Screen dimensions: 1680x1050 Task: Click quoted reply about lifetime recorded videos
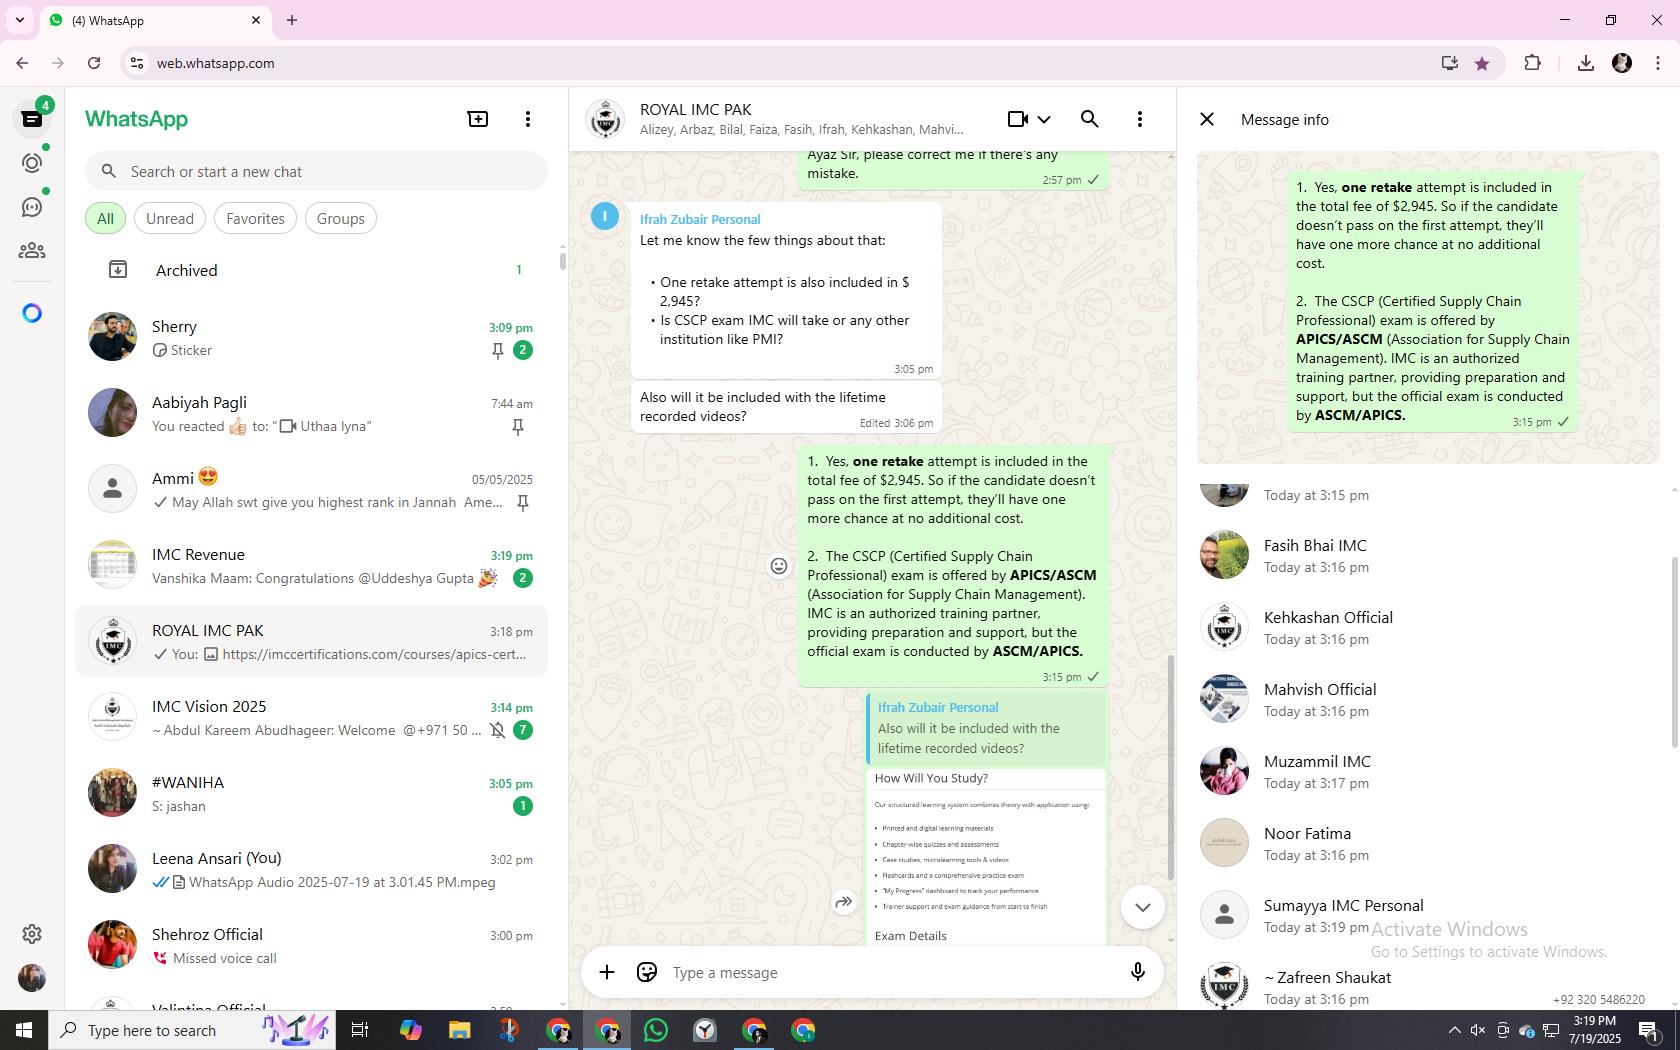tap(986, 729)
